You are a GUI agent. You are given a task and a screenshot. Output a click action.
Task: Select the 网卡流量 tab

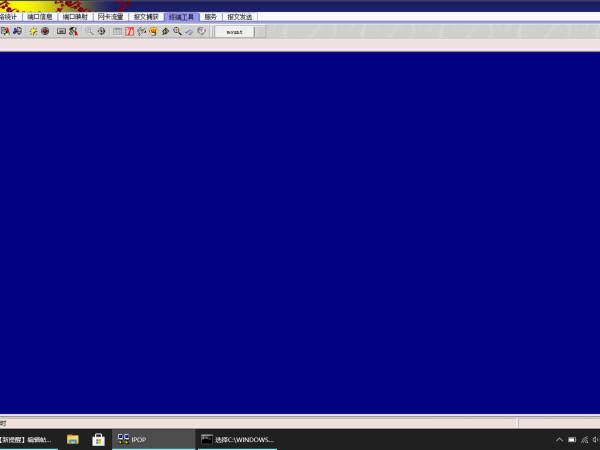click(111, 17)
